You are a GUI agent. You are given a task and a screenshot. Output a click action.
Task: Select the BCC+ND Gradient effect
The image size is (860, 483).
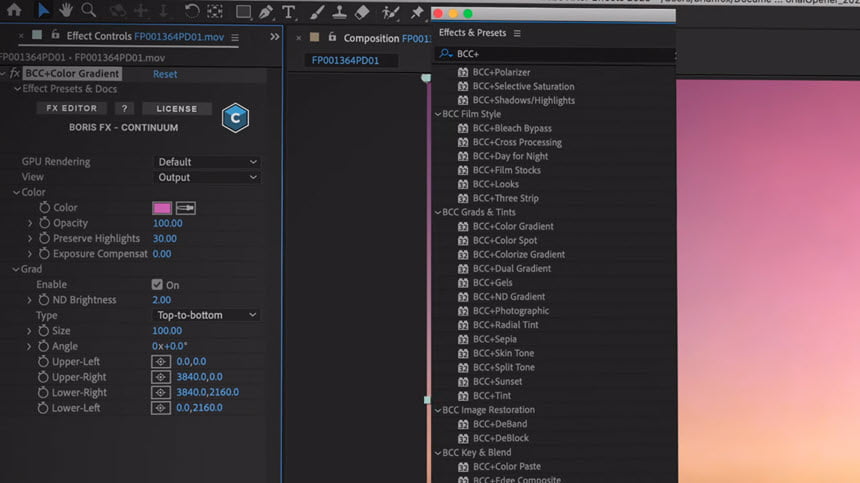pyautogui.click(x=509, y=297)
